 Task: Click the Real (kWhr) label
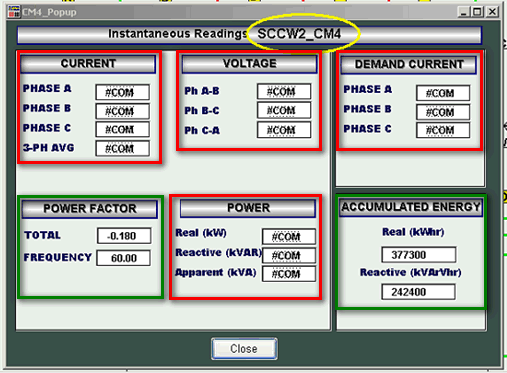(x=413, y=232)
